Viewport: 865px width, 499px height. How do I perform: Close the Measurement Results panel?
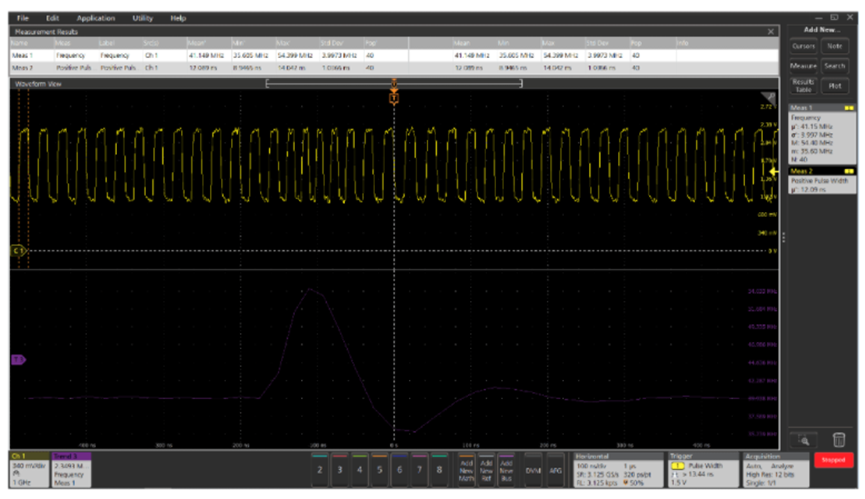point(771,33)
